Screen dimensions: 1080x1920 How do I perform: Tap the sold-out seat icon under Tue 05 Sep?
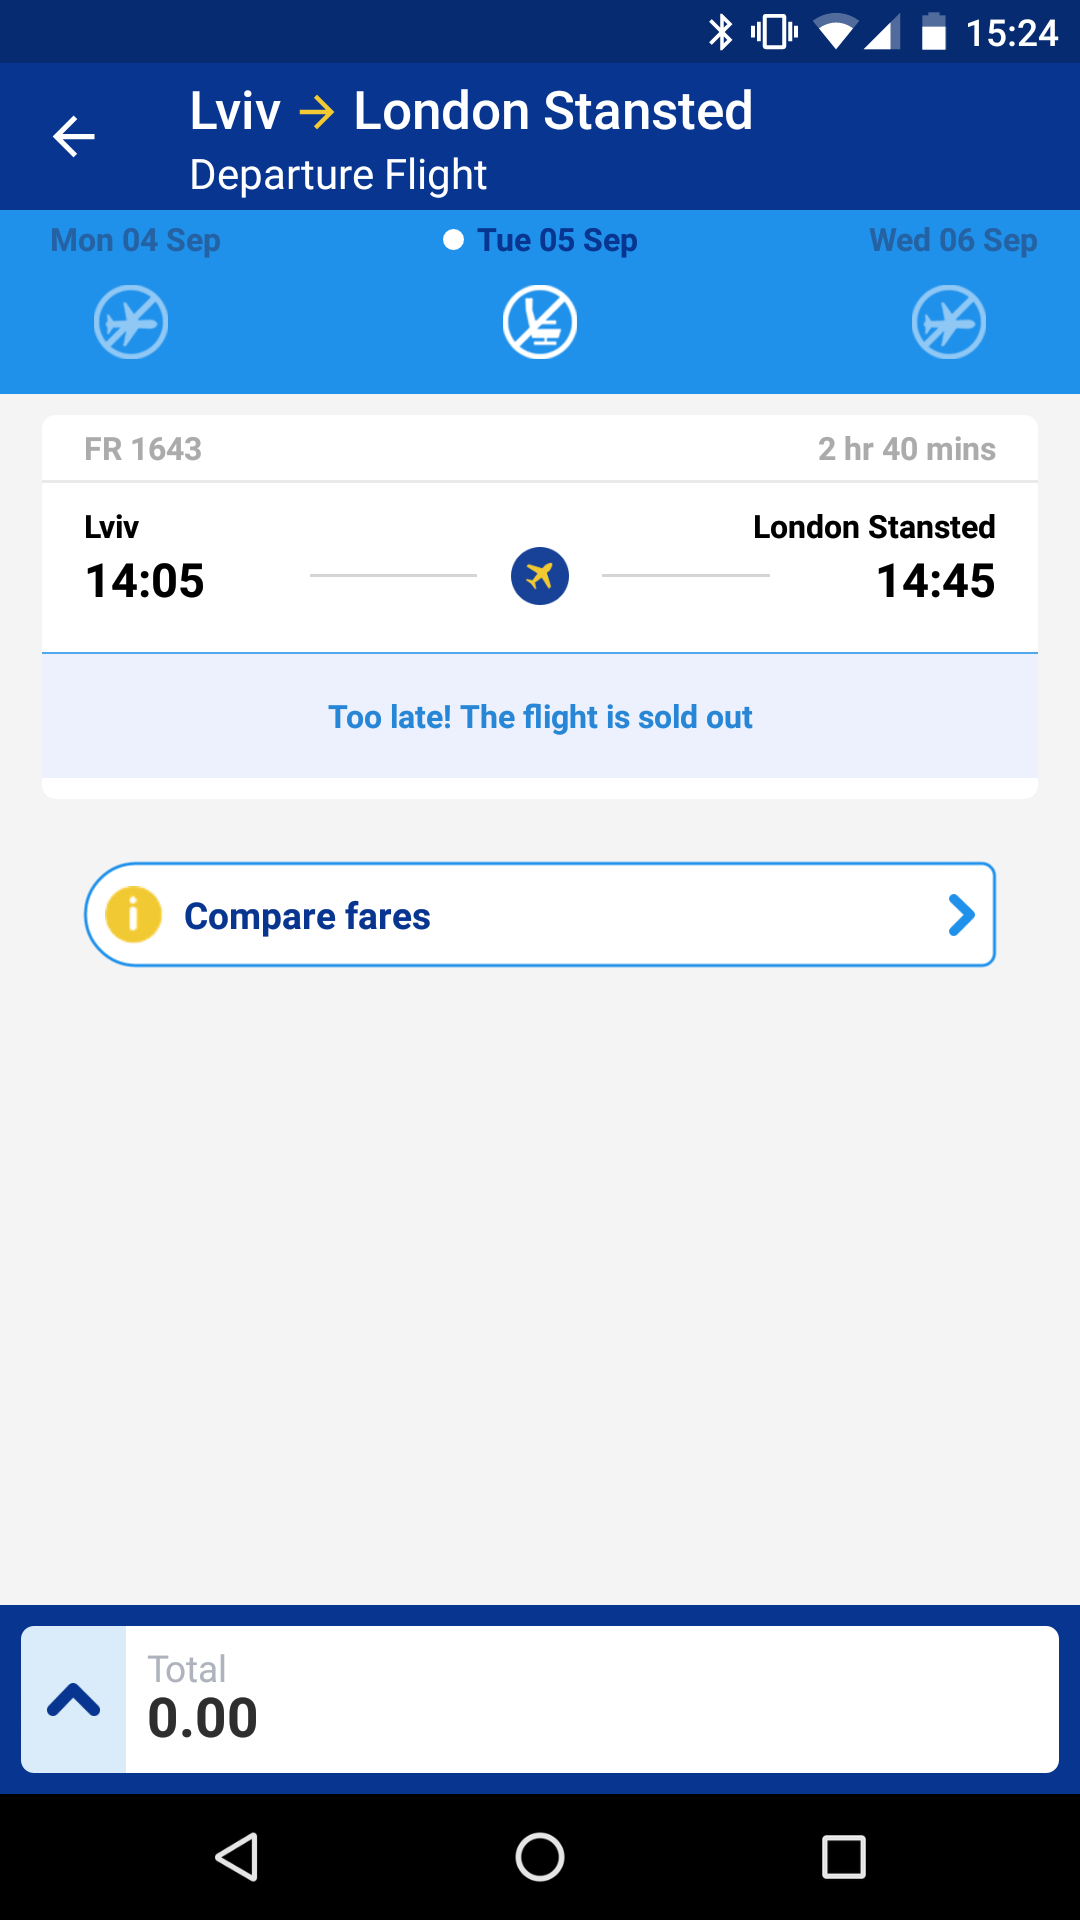click(x=540, y=322)
